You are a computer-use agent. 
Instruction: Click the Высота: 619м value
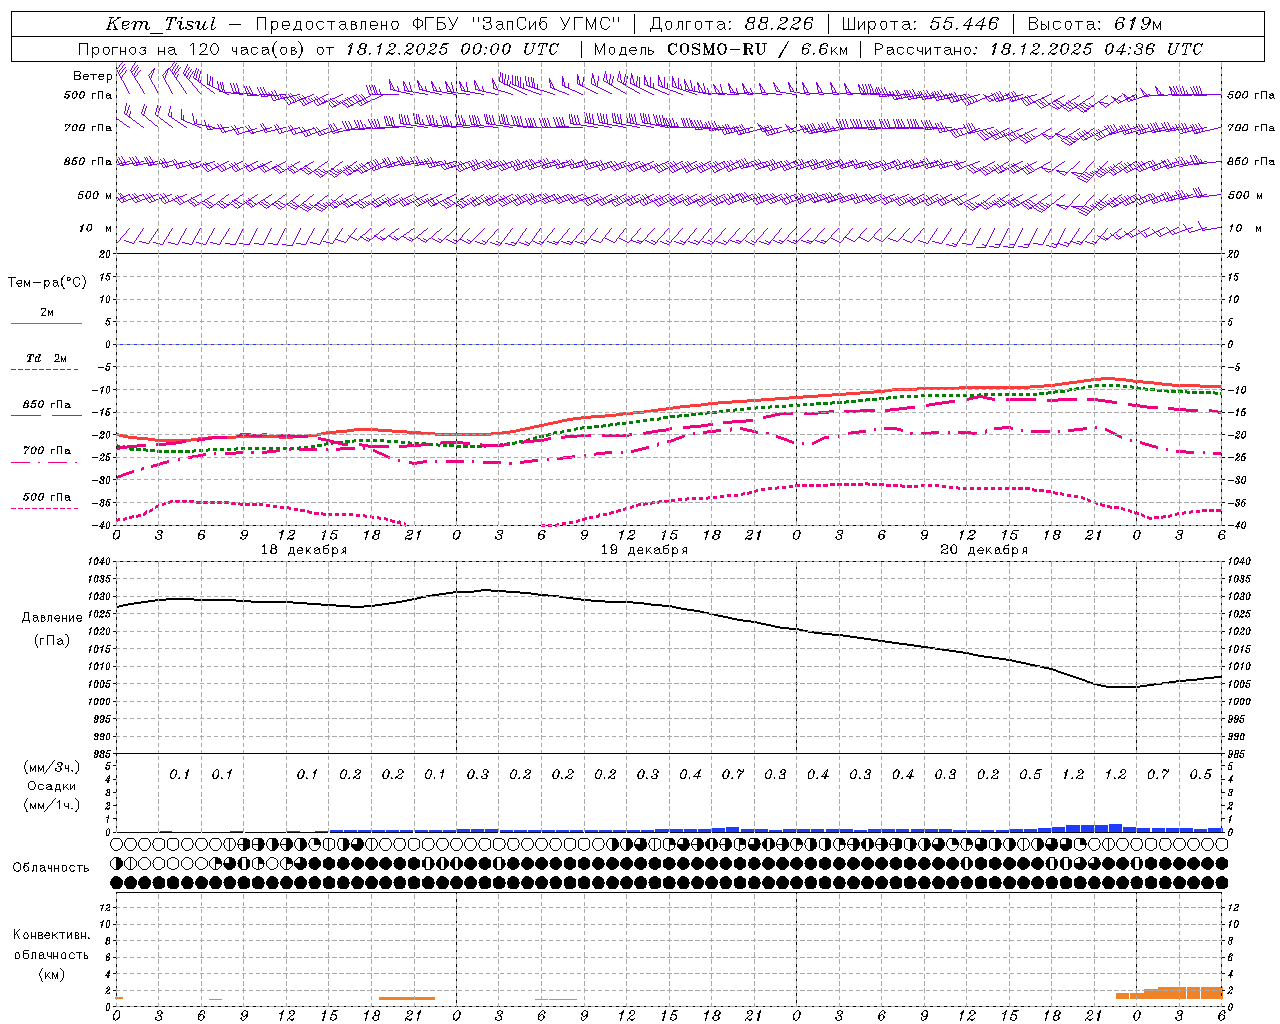coord(1095,24)
